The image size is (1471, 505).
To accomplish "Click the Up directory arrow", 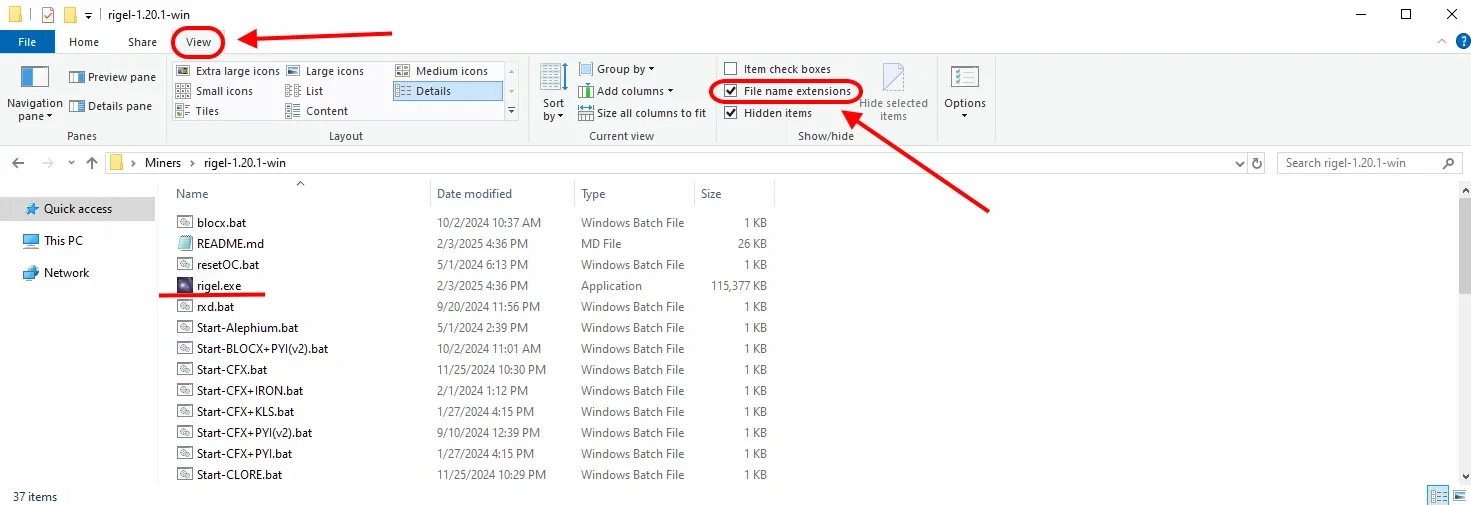I will tap(92, 163).
